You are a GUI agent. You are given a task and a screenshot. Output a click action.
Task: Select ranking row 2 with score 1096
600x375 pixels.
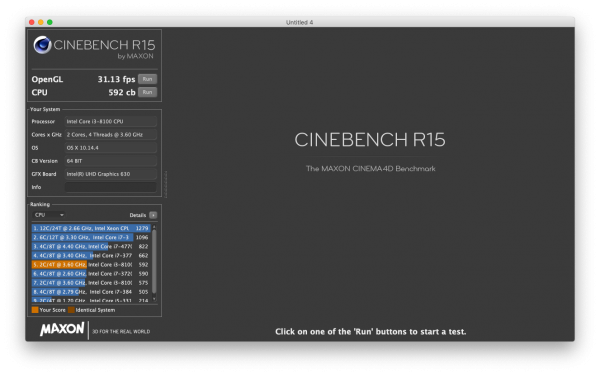point(91,237)
